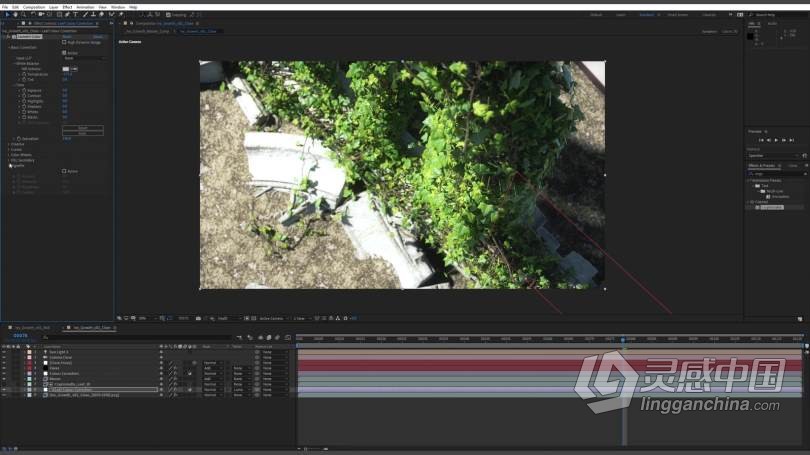Open the Composition menu
The height and width of the screenshot is (455, 810).
click(x=33, y=7)
